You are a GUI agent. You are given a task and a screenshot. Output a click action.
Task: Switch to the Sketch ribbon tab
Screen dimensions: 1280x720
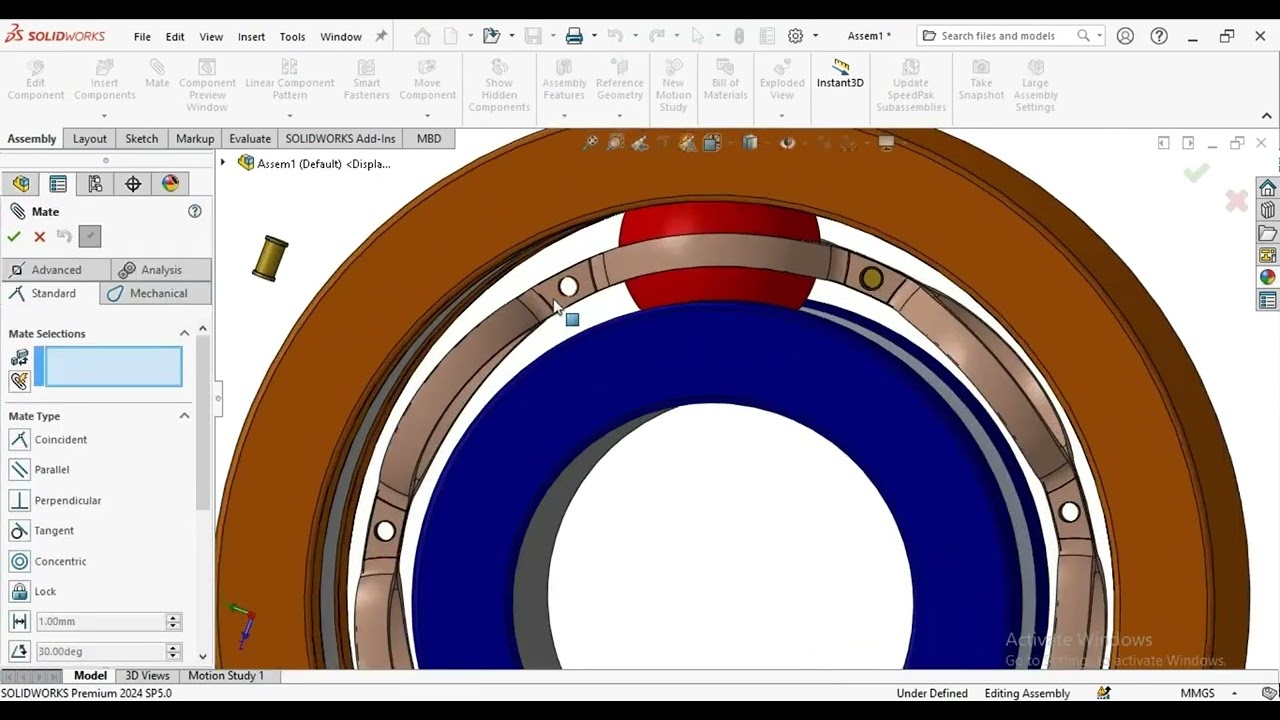coord(141,139)
